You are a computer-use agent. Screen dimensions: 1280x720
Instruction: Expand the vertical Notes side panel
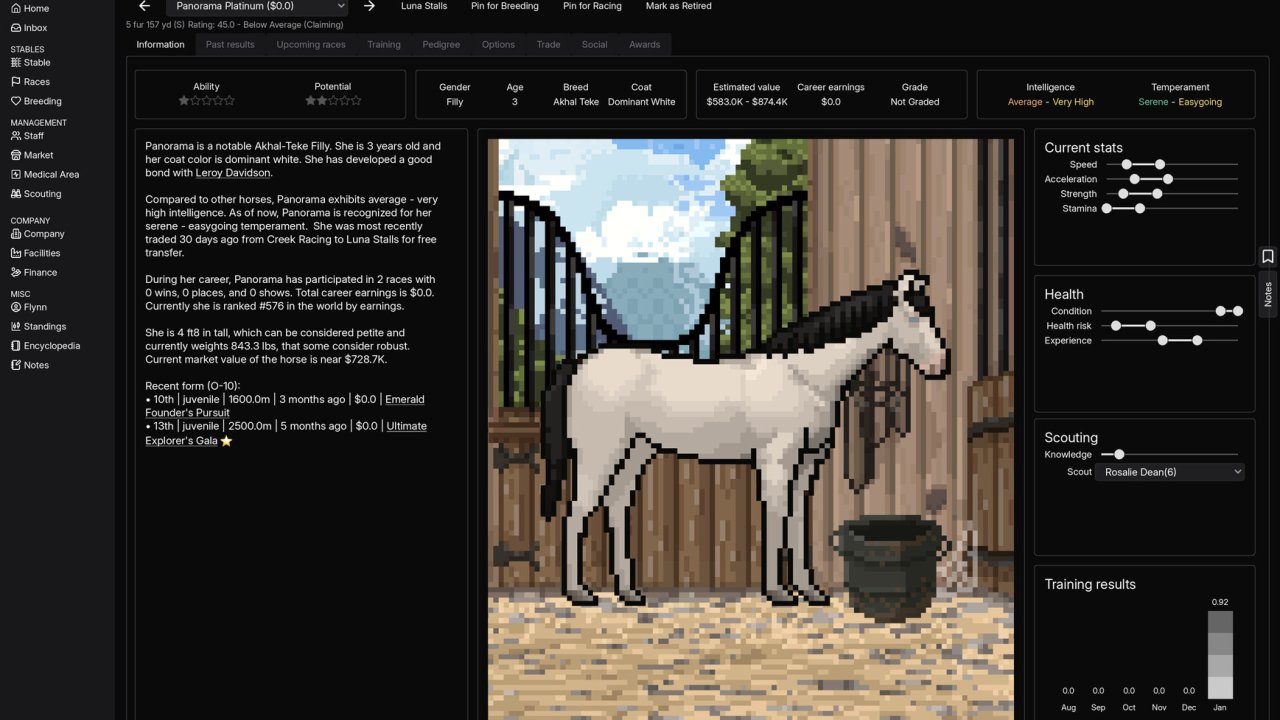[x=1268, y=294]
